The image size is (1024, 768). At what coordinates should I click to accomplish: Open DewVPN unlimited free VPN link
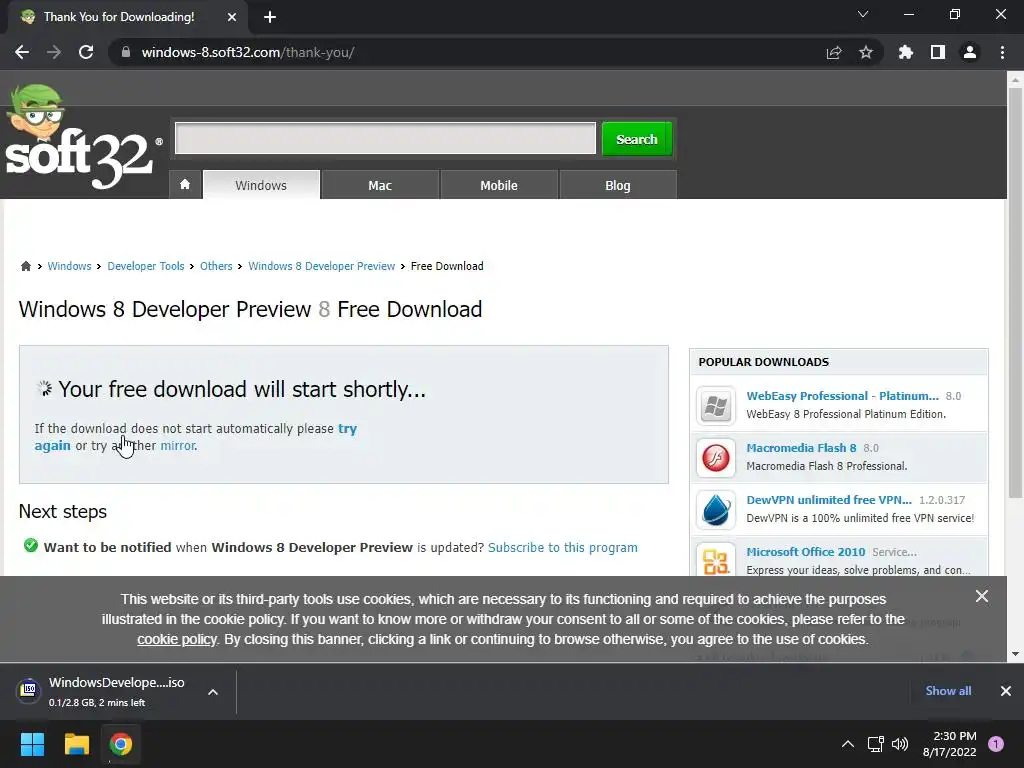(829, 500)
